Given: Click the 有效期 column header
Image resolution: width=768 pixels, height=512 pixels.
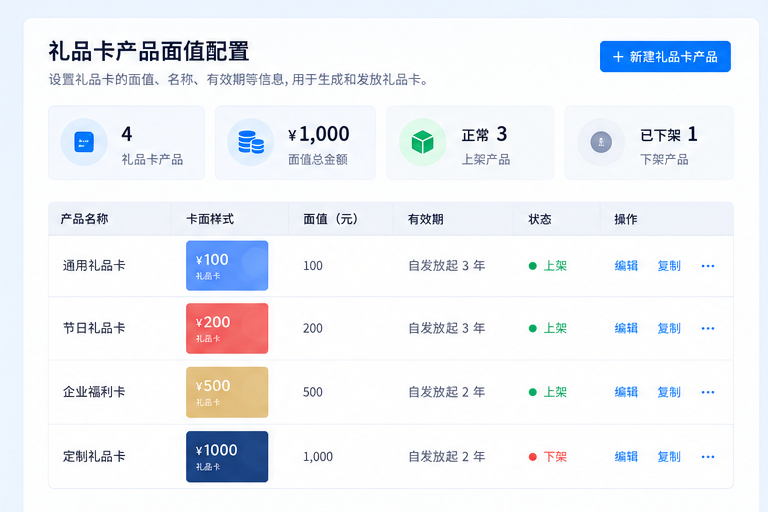Looking at the screenshot, I should pos(426,219).
